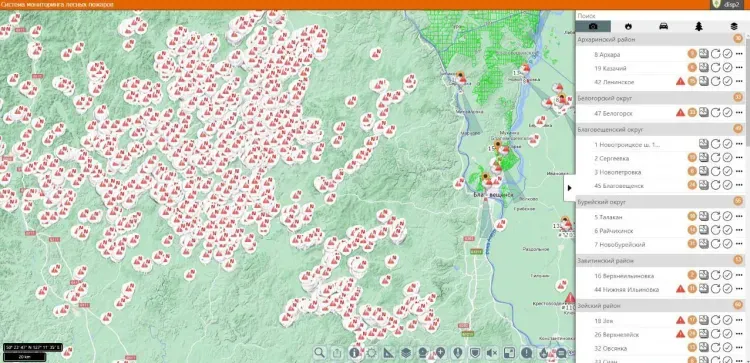This screenshot has height=363, width=750.
Task: Collapse the Архаринский район group
Action: pos(660,39)
